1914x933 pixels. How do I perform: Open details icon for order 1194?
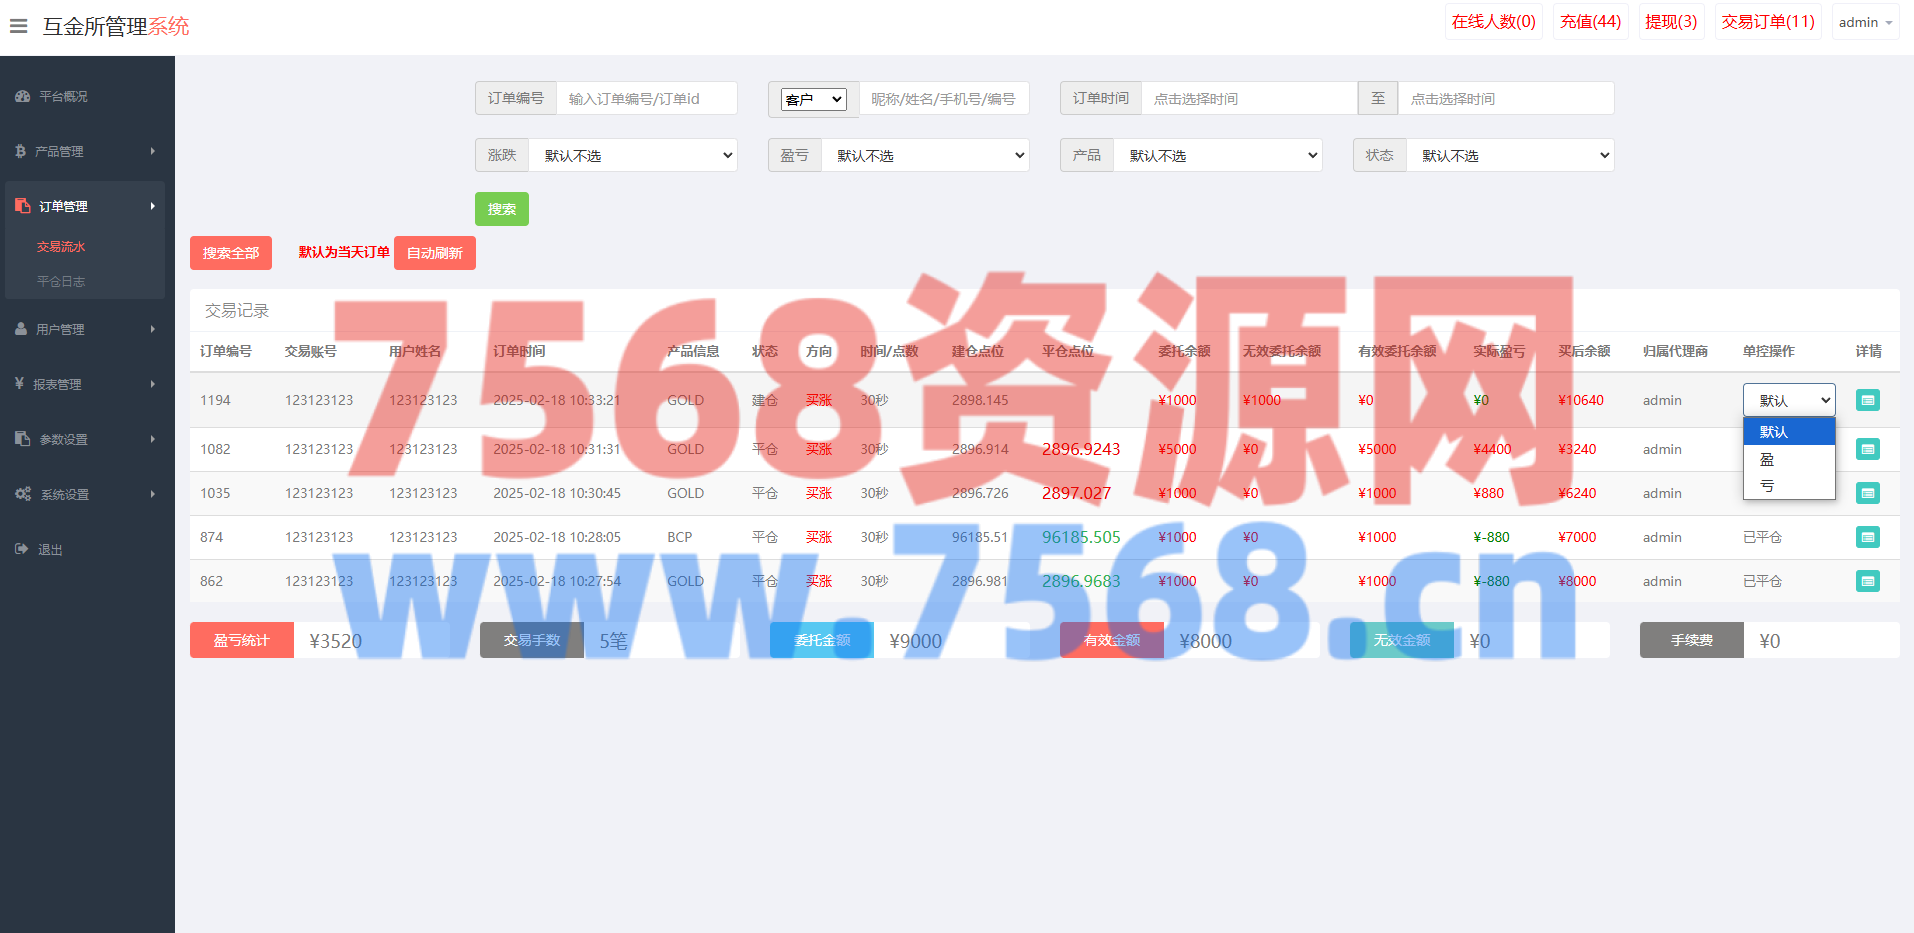click(x=1867, y=400)
